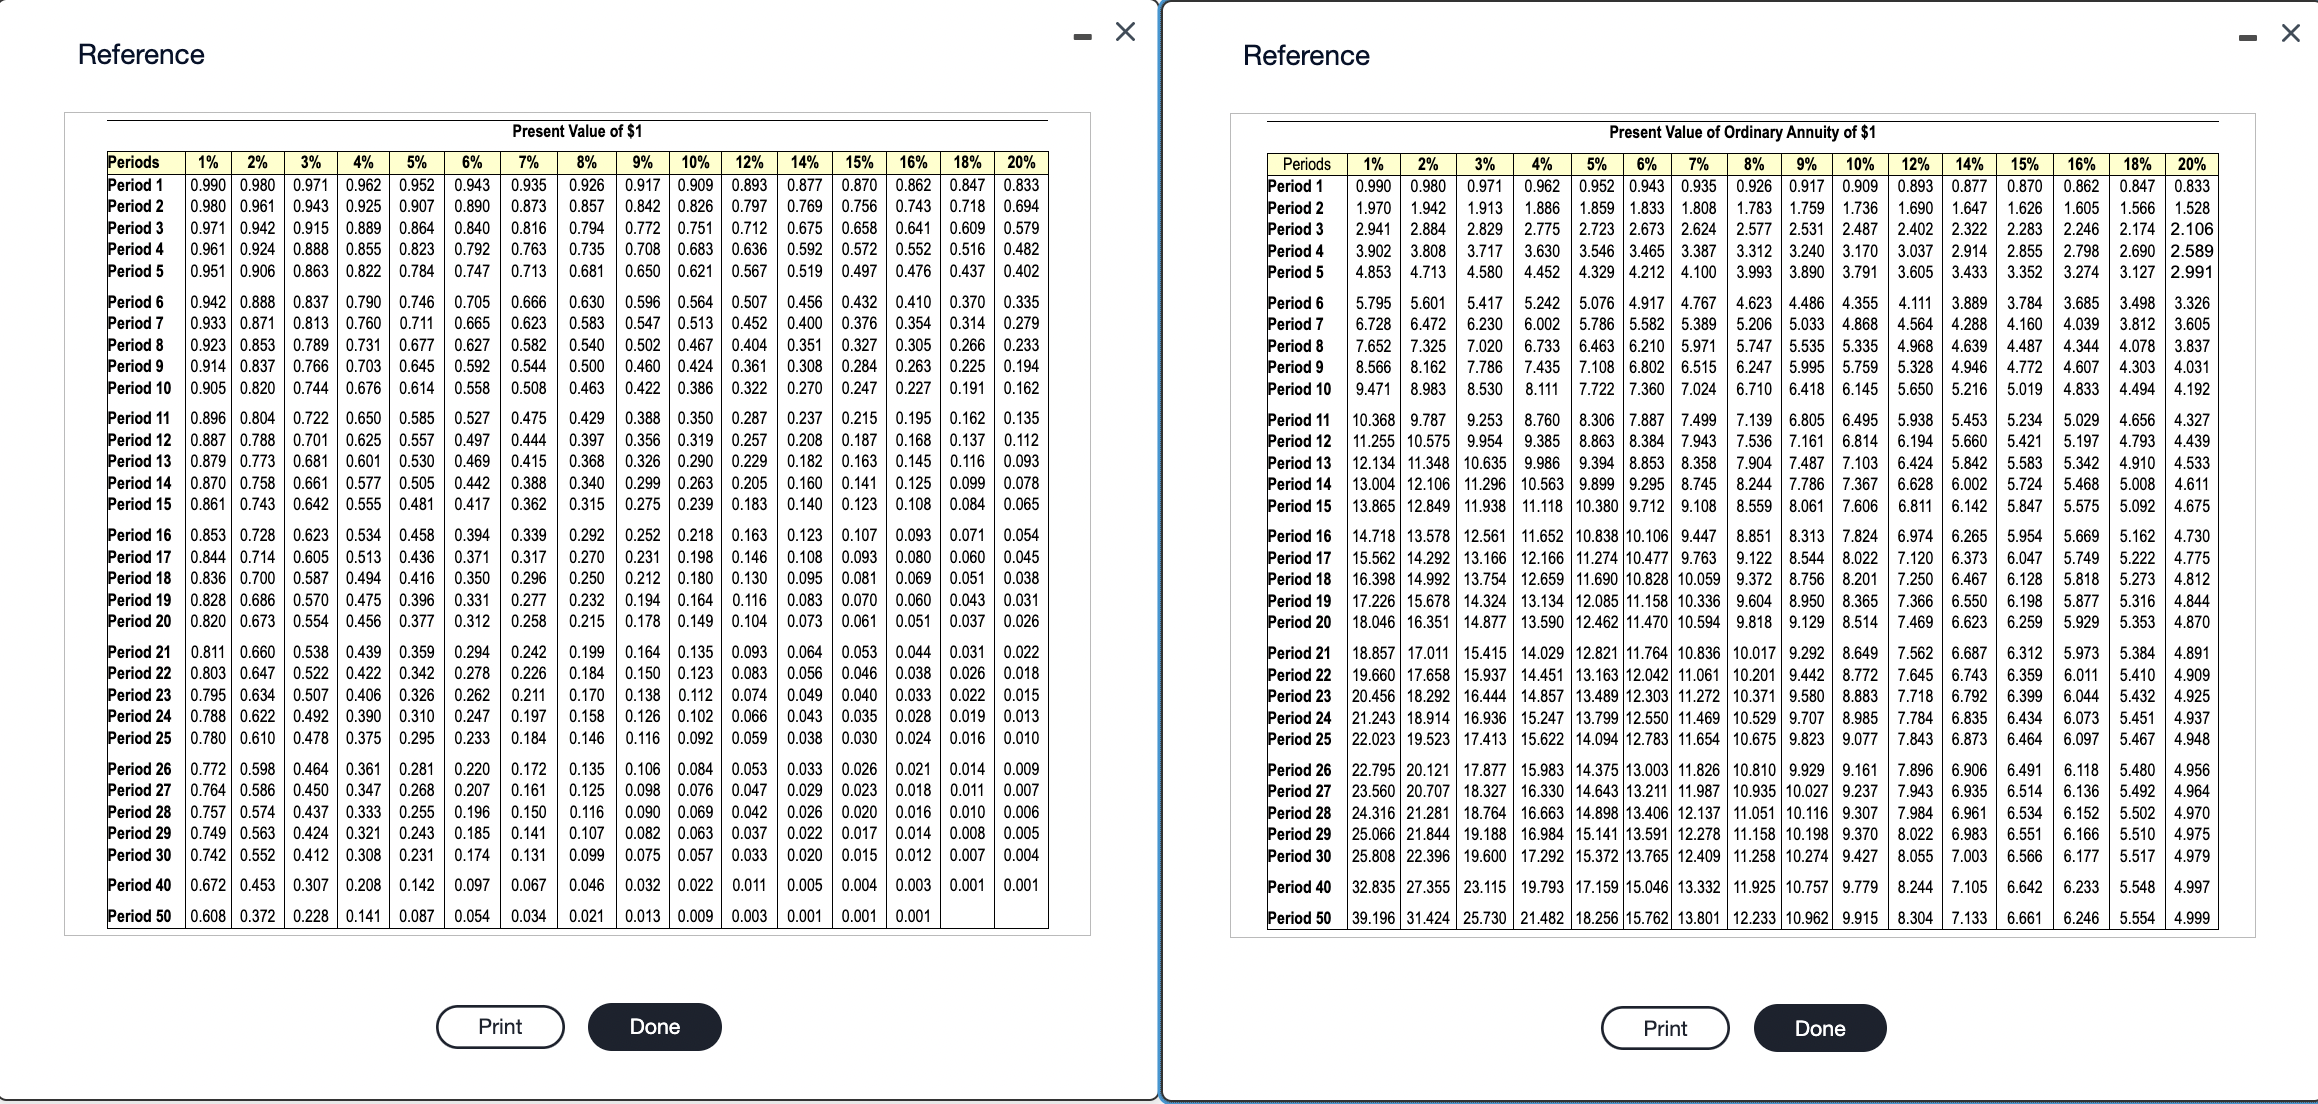Click the Present Value of $1 table title

(x=578, y=130)
